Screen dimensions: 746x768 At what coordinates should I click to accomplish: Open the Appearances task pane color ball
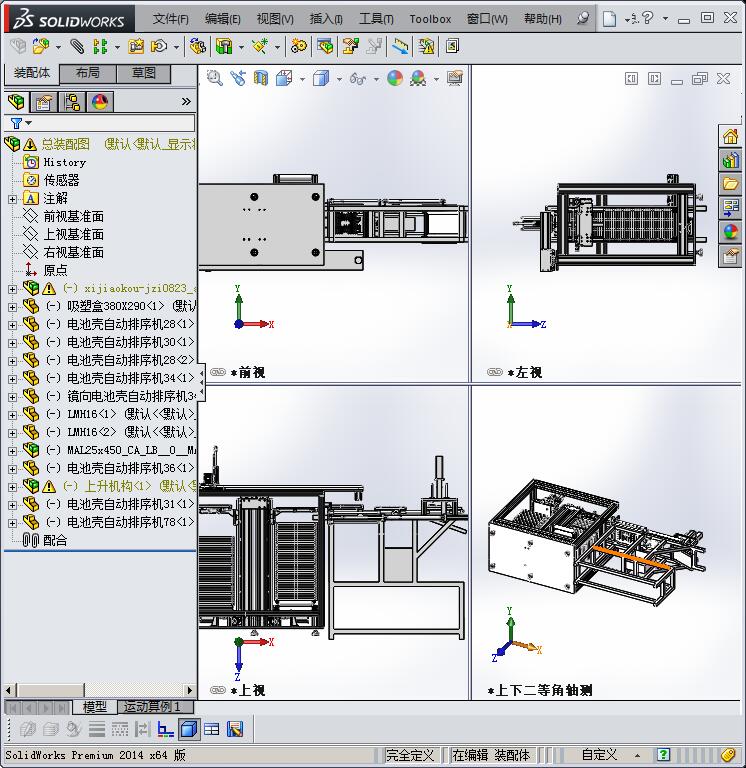[x=730, y=232]
